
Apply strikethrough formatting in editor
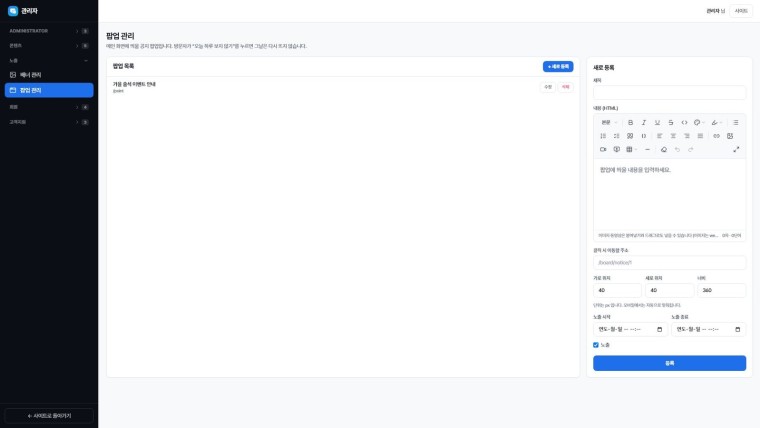point(671,123)
